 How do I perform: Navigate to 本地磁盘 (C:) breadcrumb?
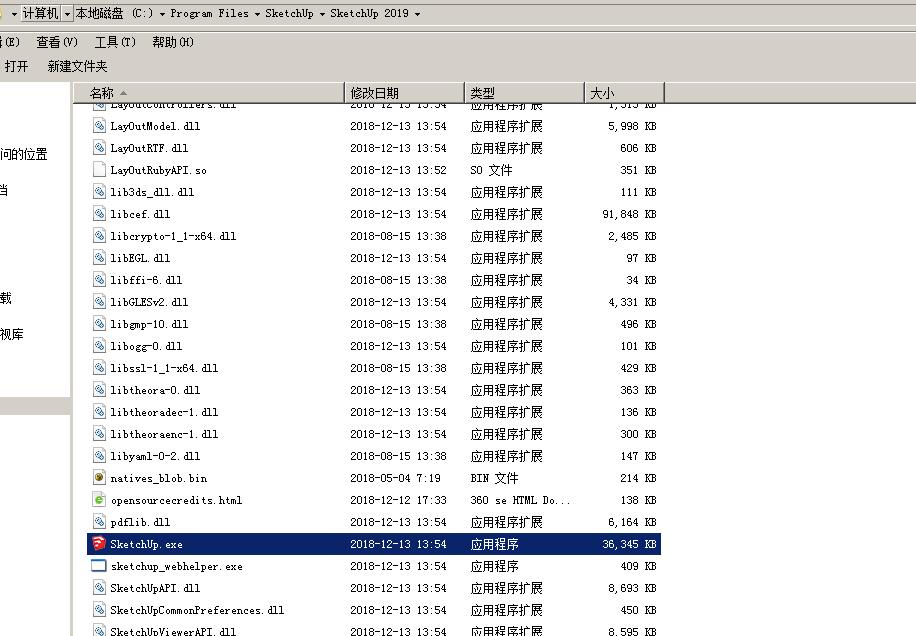click(x=114, y=13)
